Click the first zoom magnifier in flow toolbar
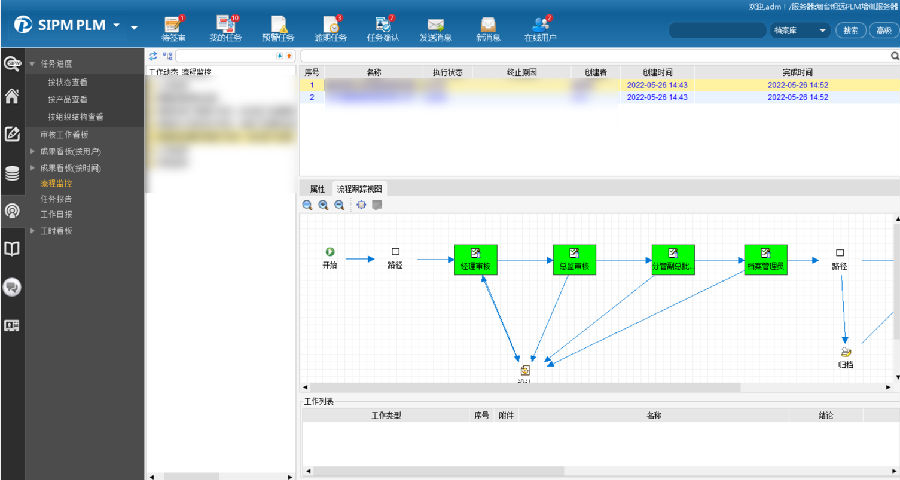This screenshot has height=480, width=900. [x=308, y=205]
